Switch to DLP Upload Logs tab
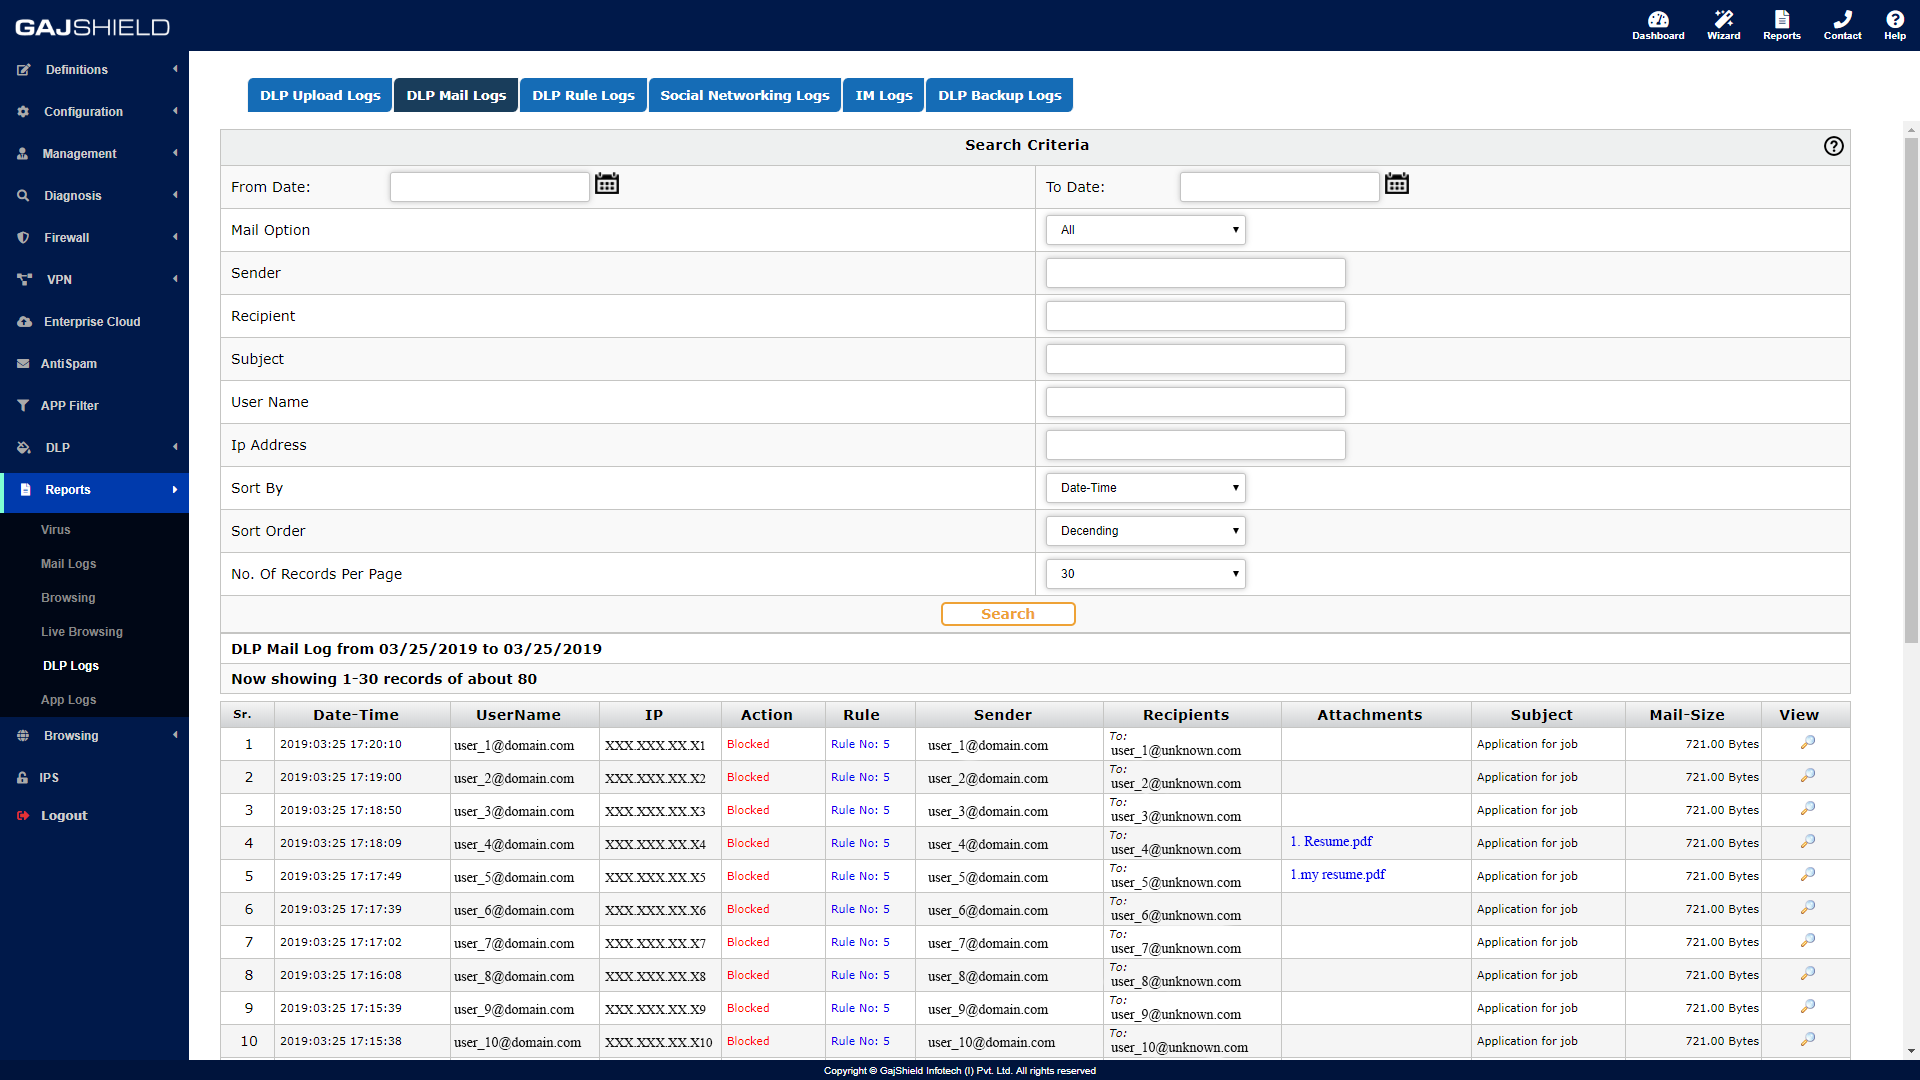This screenshot has width=1920, height=1080. [320, 95]
